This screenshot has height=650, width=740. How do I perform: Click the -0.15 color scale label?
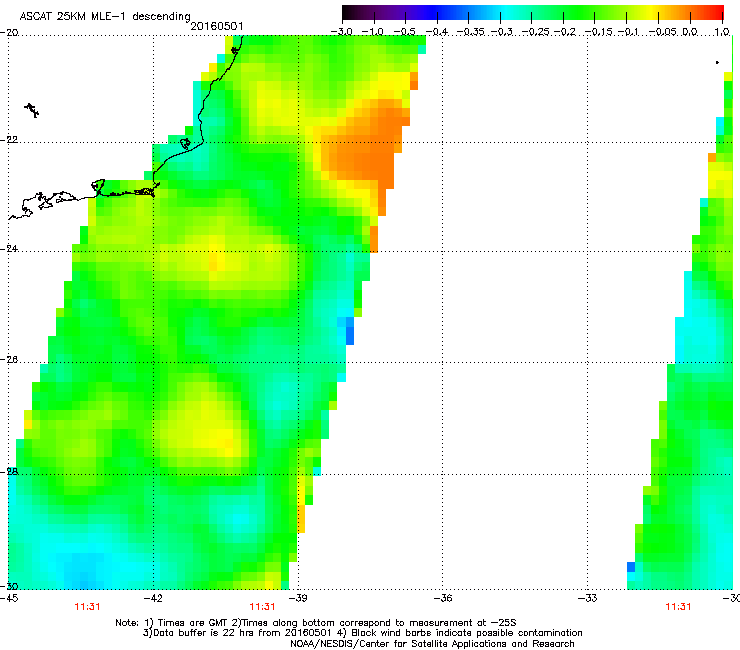tap(598, 32)
